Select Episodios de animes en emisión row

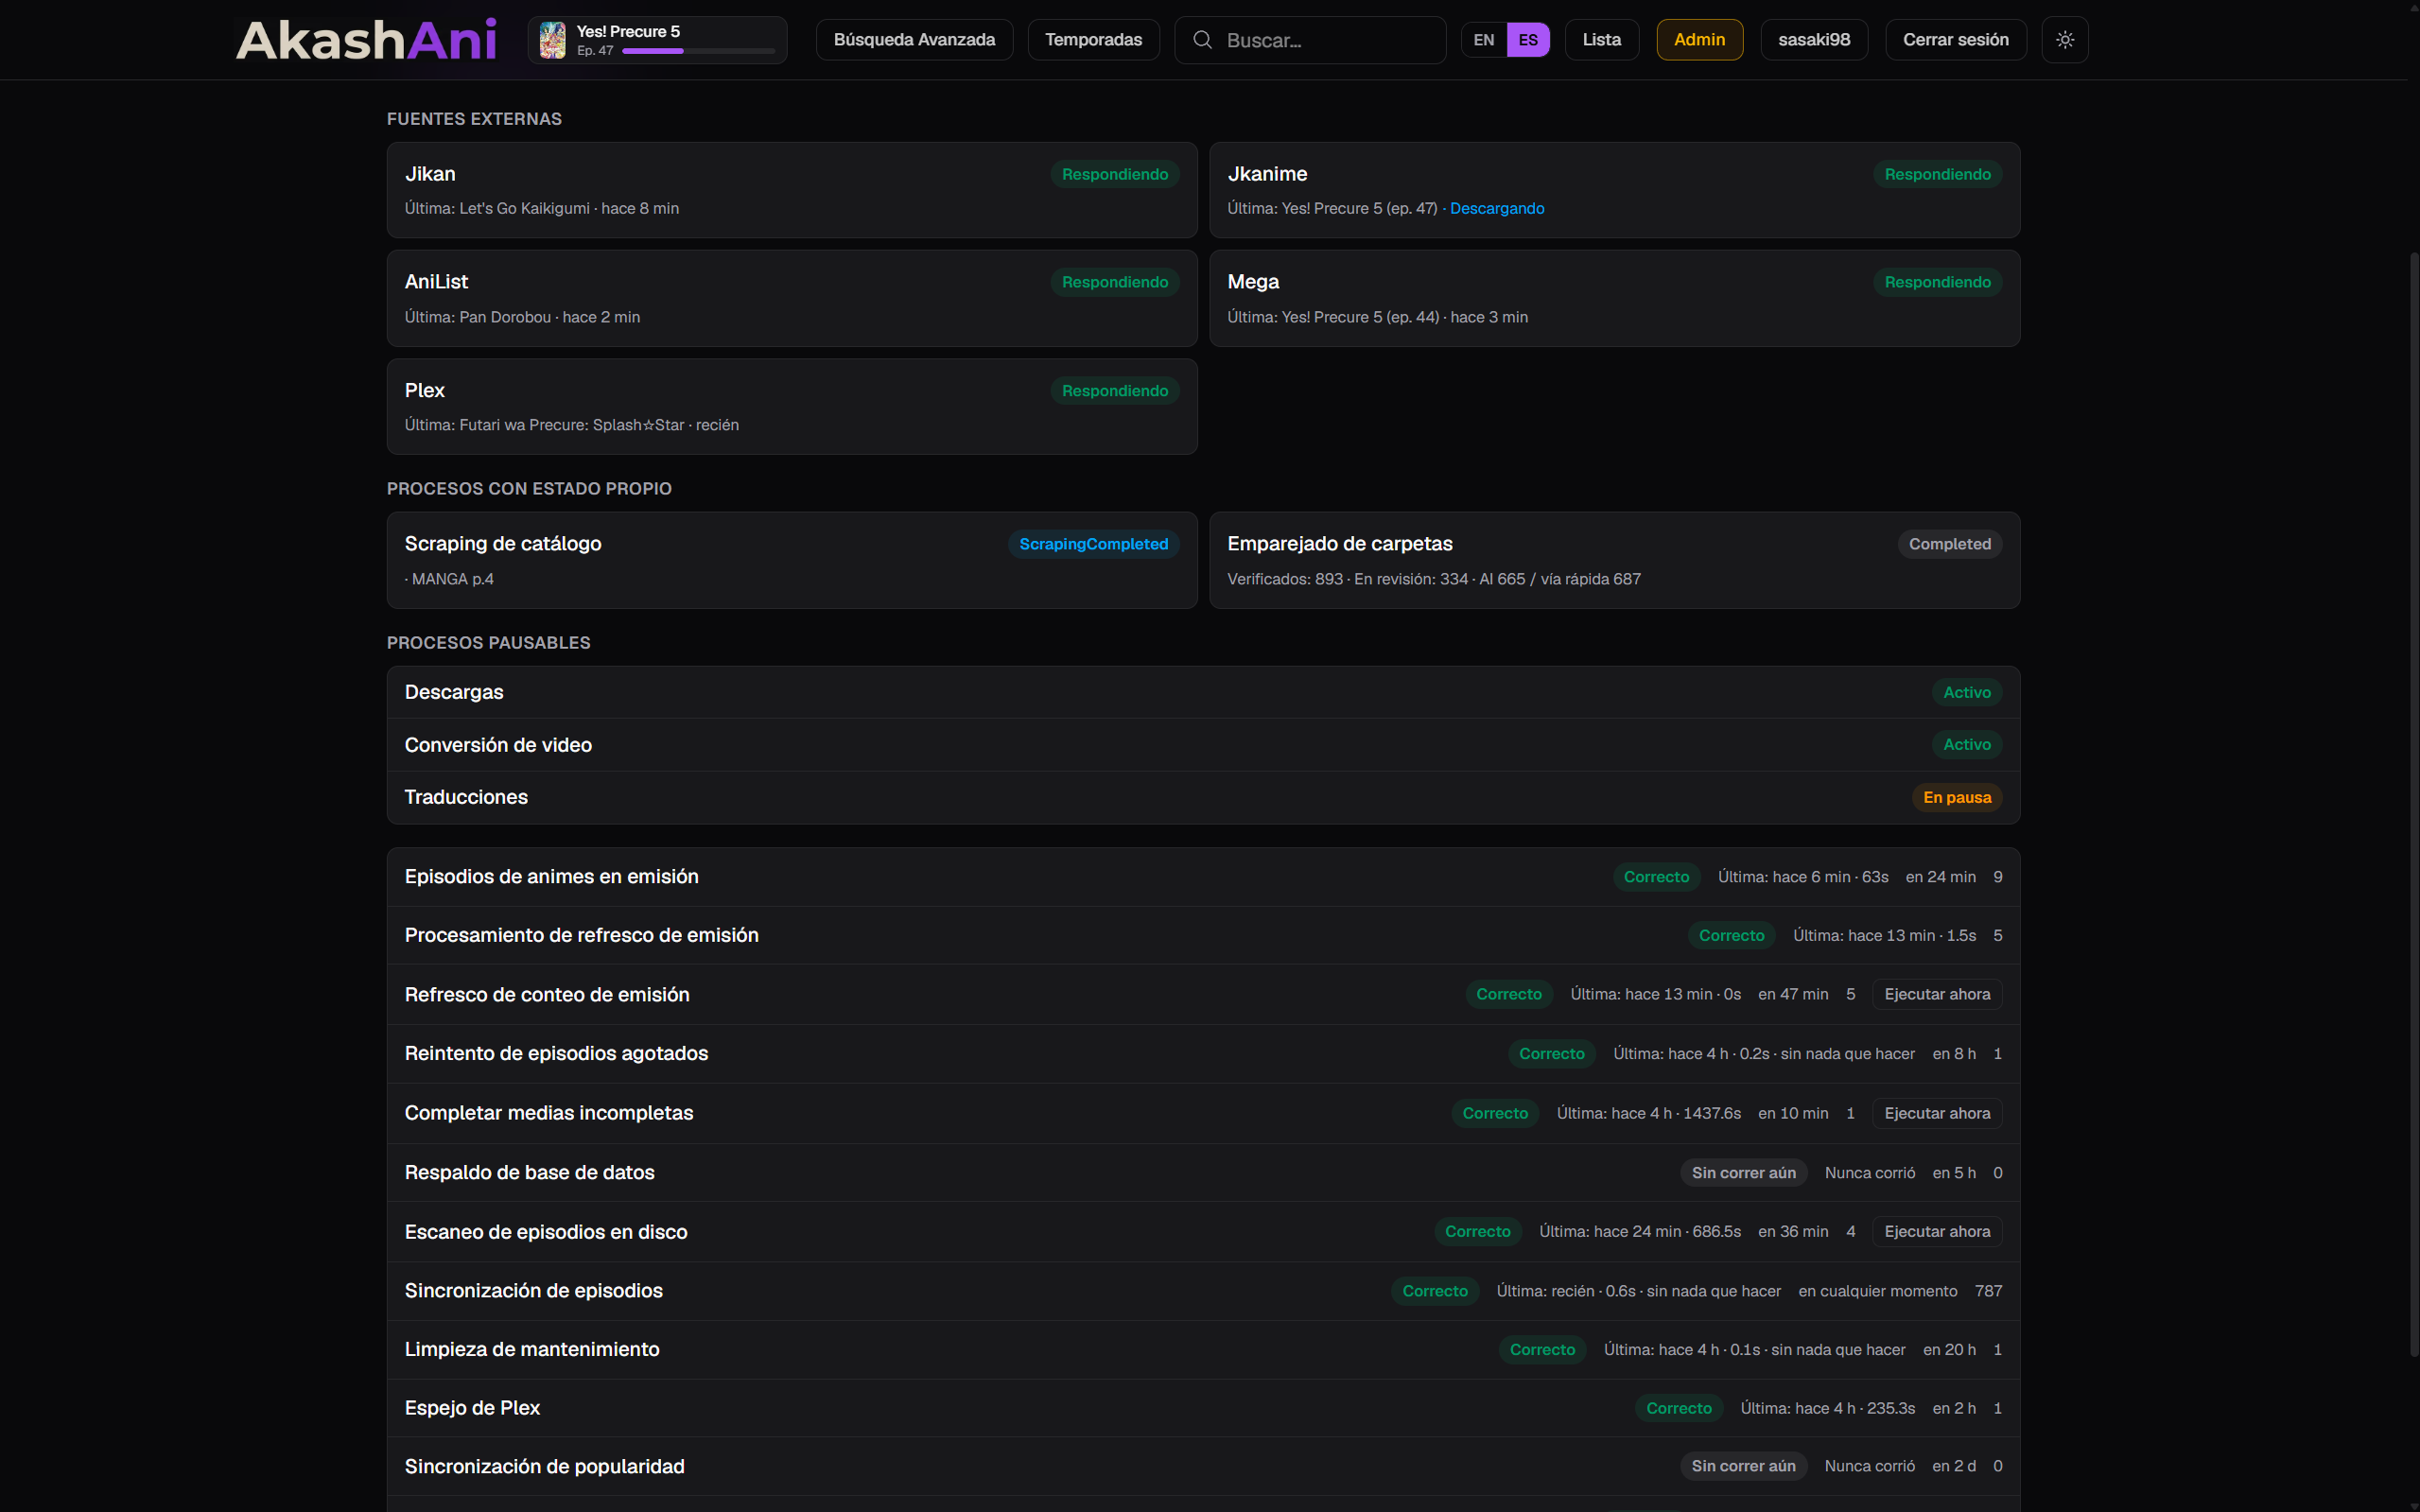[x=1203, y=877]
